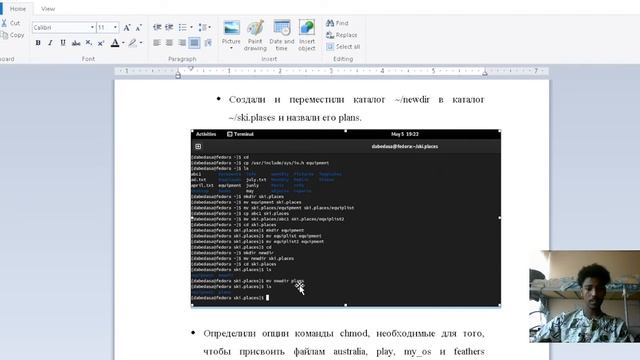The height and width of the screenshot is (360, 640).
Task: Insert Date and time
Action: point(282,35)
